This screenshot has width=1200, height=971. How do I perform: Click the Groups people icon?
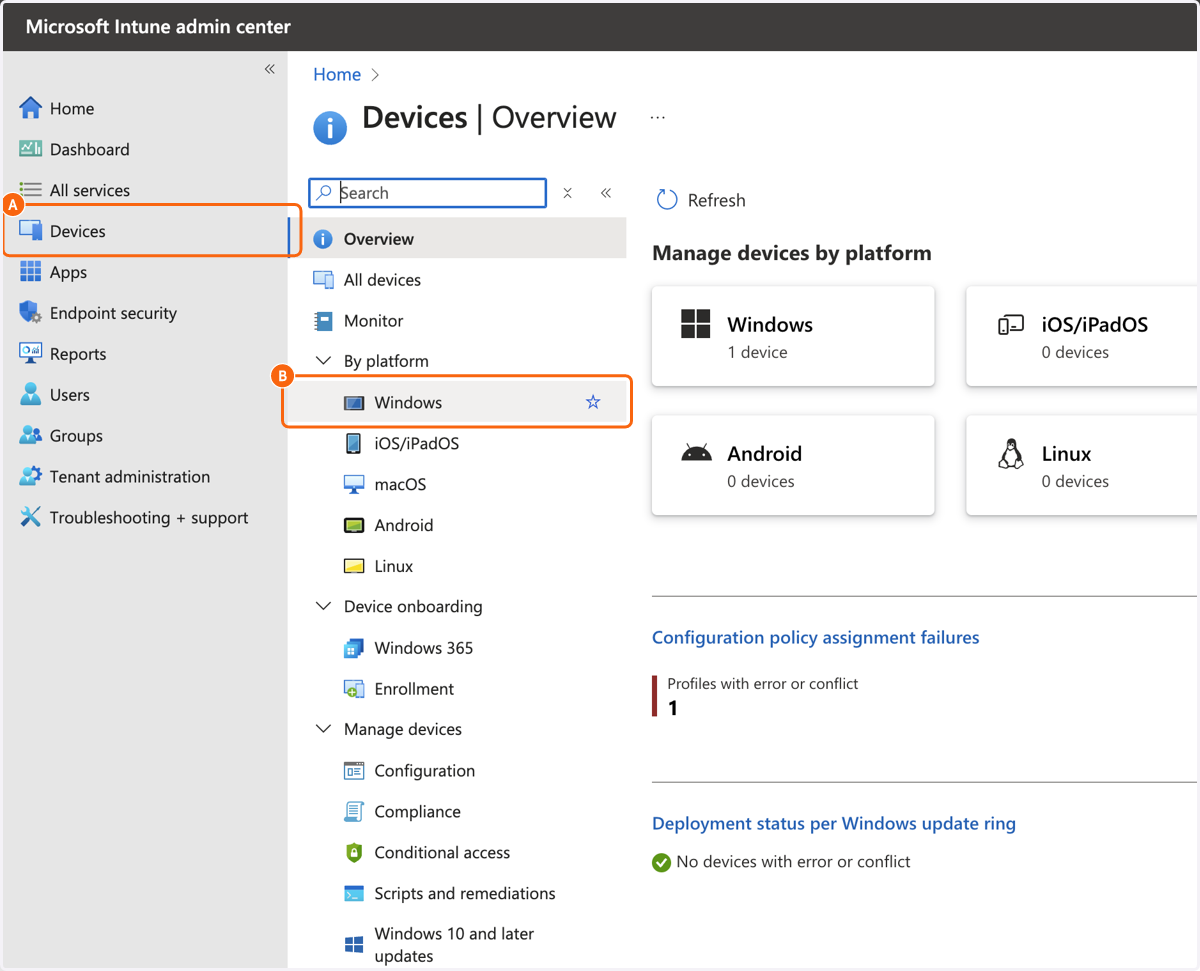click(31, 436)
